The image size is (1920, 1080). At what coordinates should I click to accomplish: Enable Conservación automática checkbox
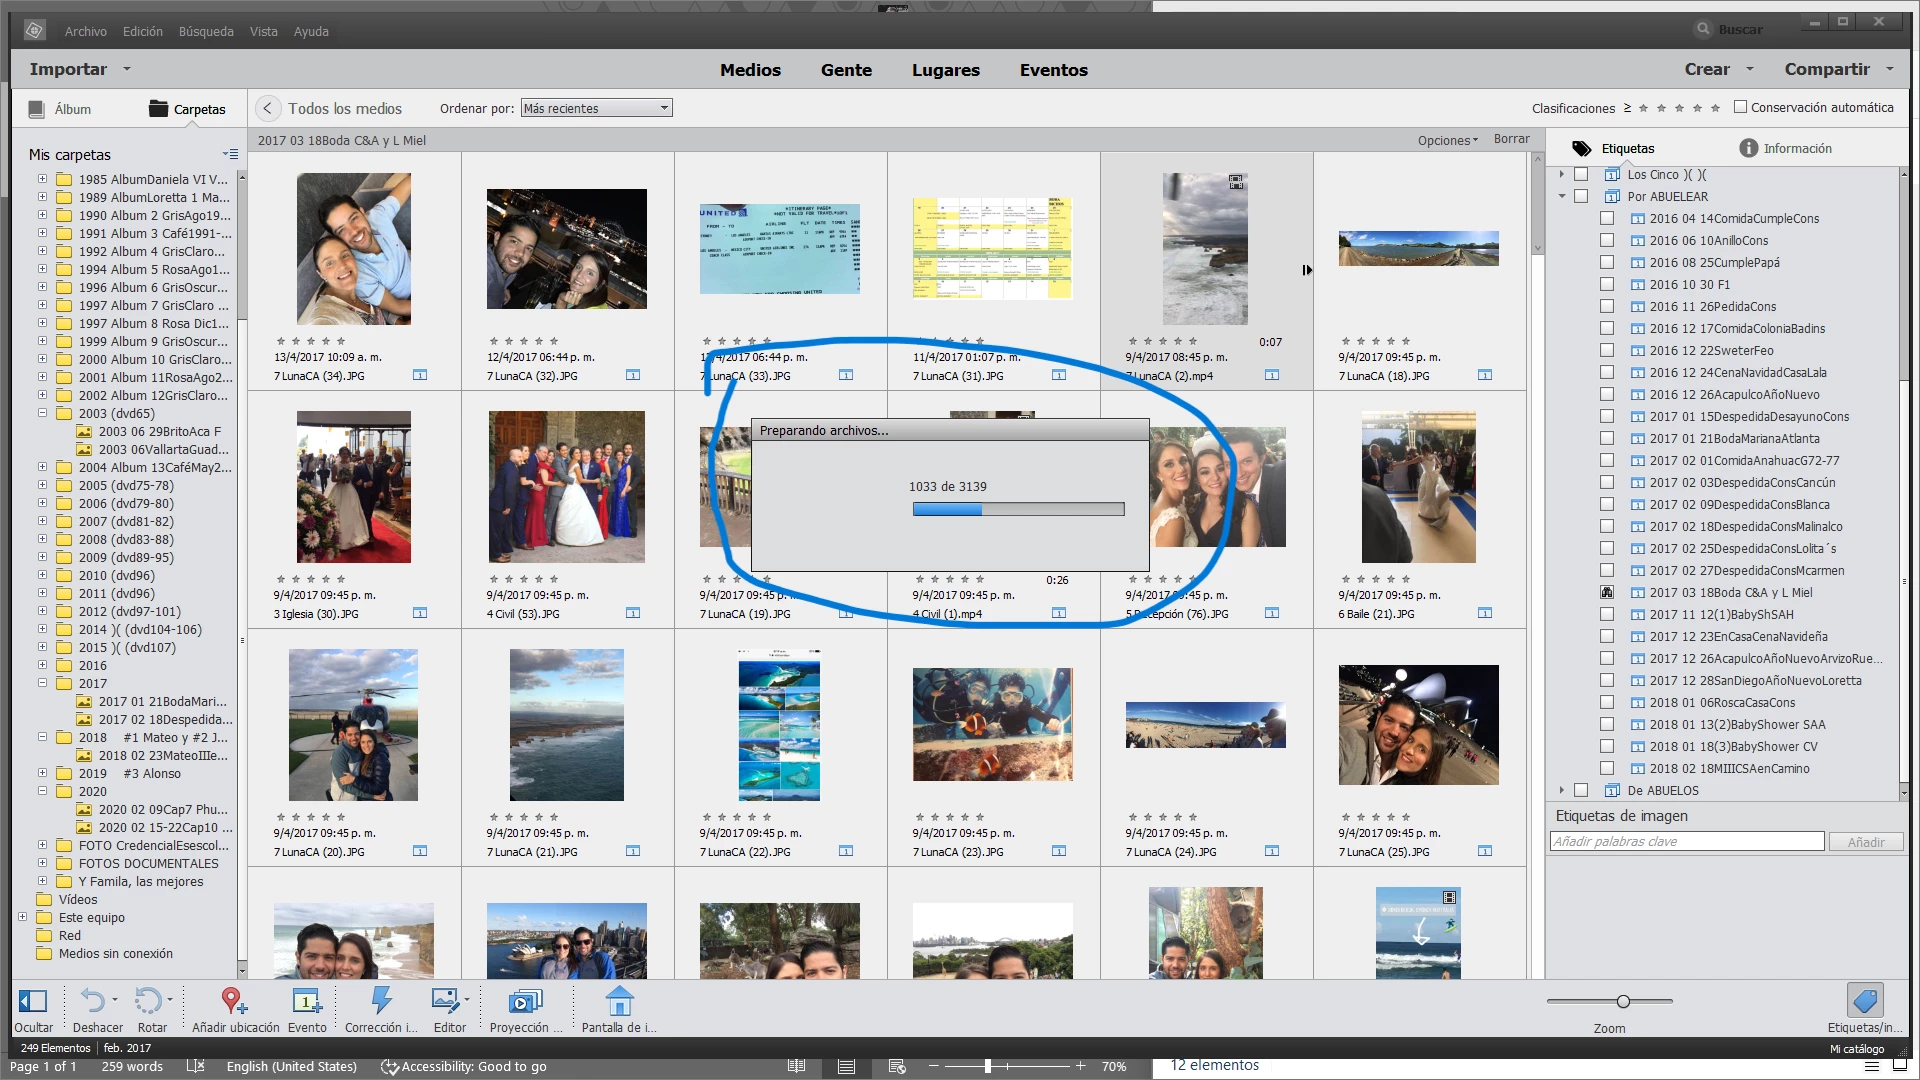click(x=1740, y=107)
